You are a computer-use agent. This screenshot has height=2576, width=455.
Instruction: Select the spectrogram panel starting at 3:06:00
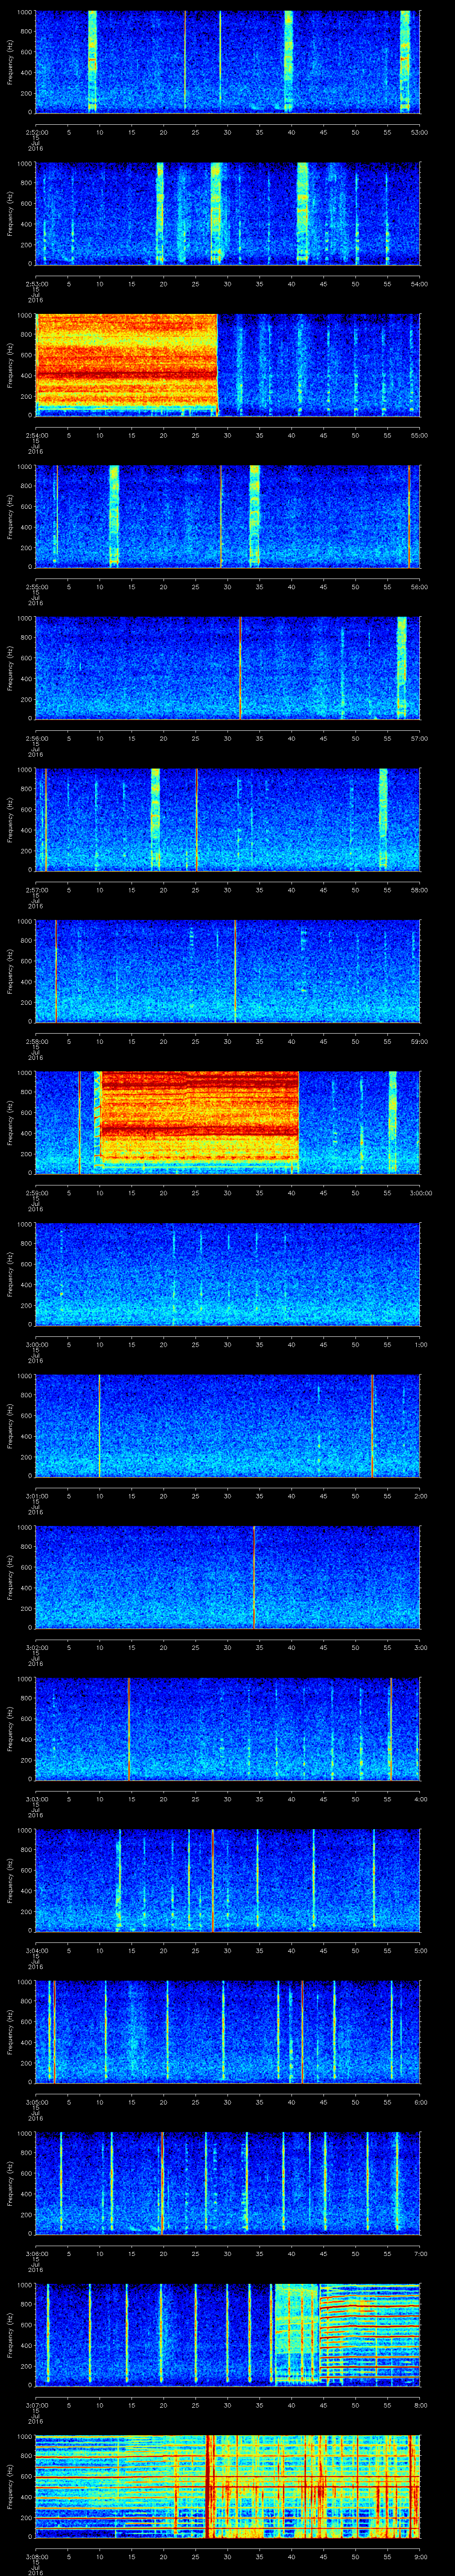pyautogui.click(x=227, y=2182)
